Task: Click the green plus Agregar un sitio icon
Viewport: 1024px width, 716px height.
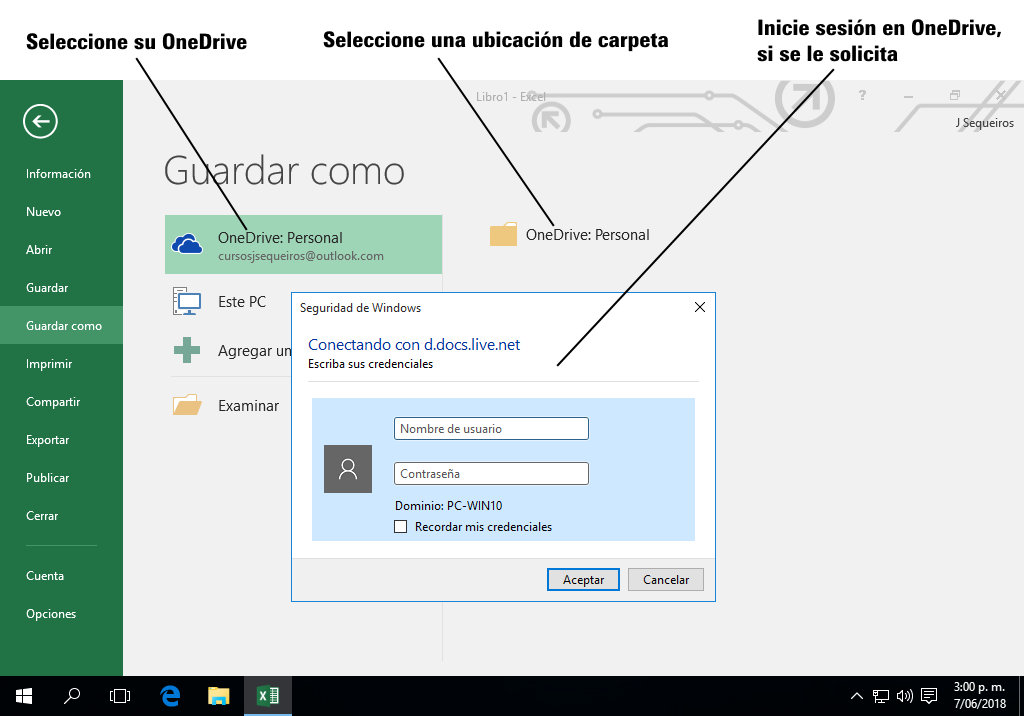Action: pos(187,350)
